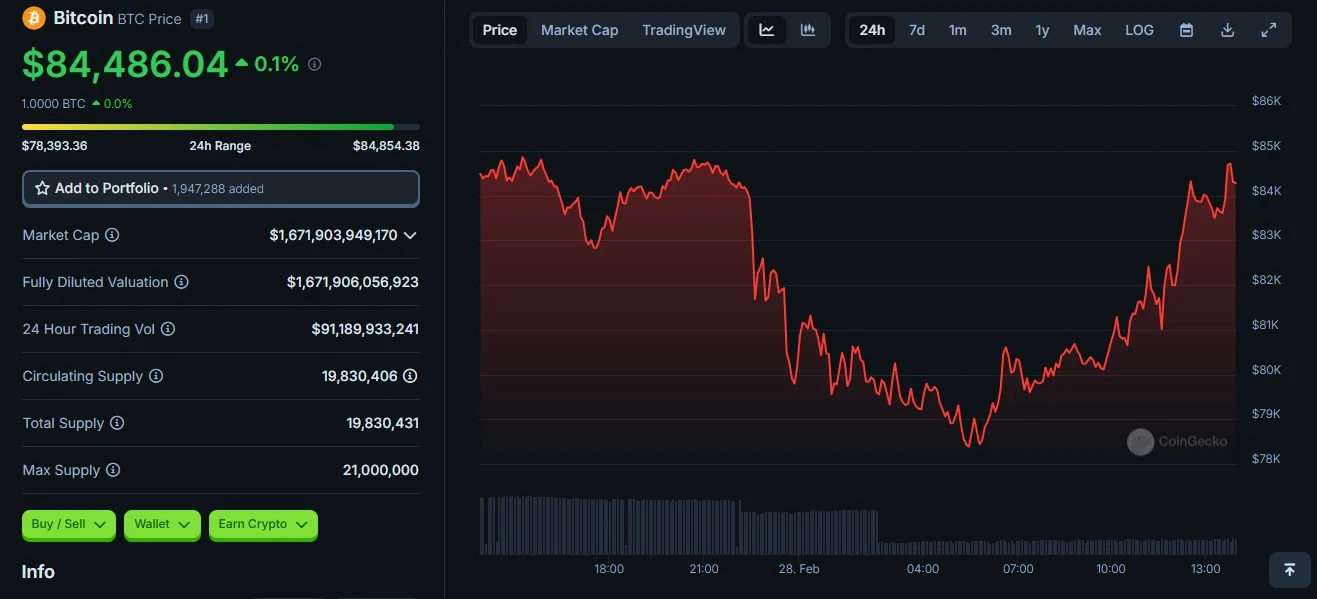Click the Bitcoin coin logo
This screenshot has width=1317, height=599.
click(33, 17)
